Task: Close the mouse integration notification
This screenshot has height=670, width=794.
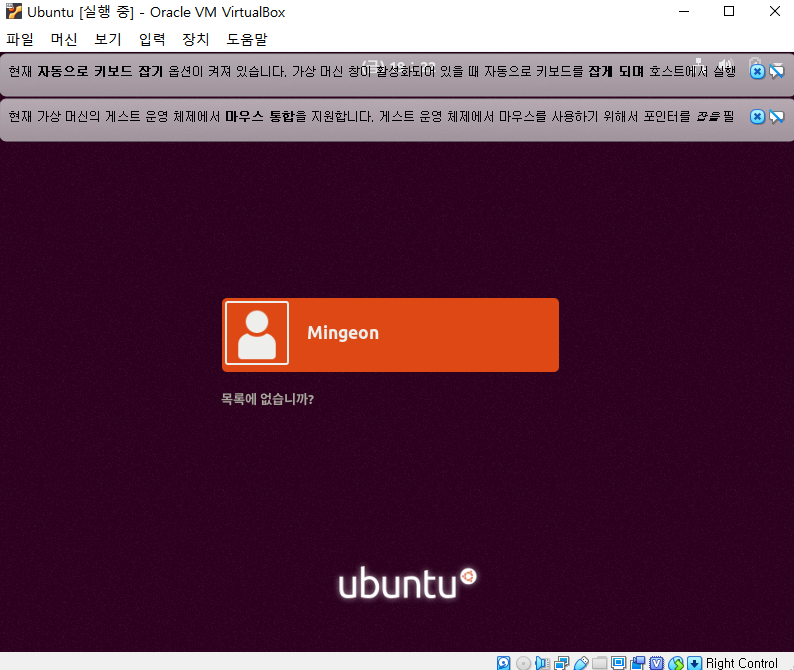Action: 757,116
